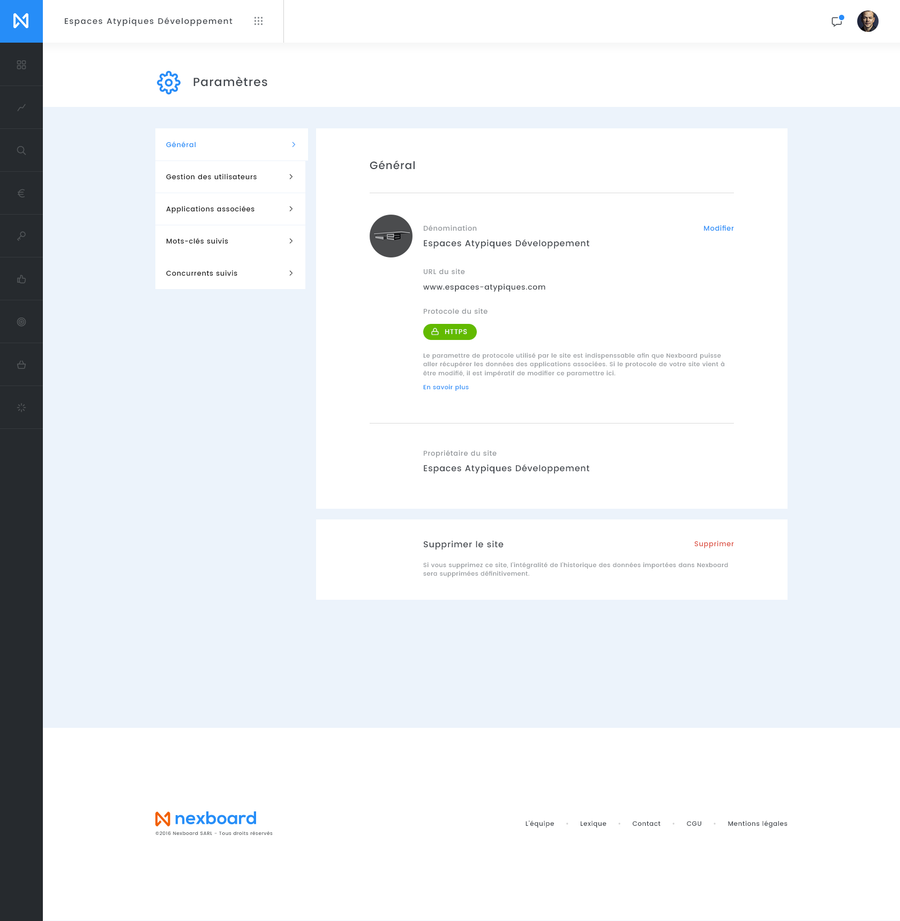
Task: Open the trend line chart sidebar icon
Action: point(21,108)
